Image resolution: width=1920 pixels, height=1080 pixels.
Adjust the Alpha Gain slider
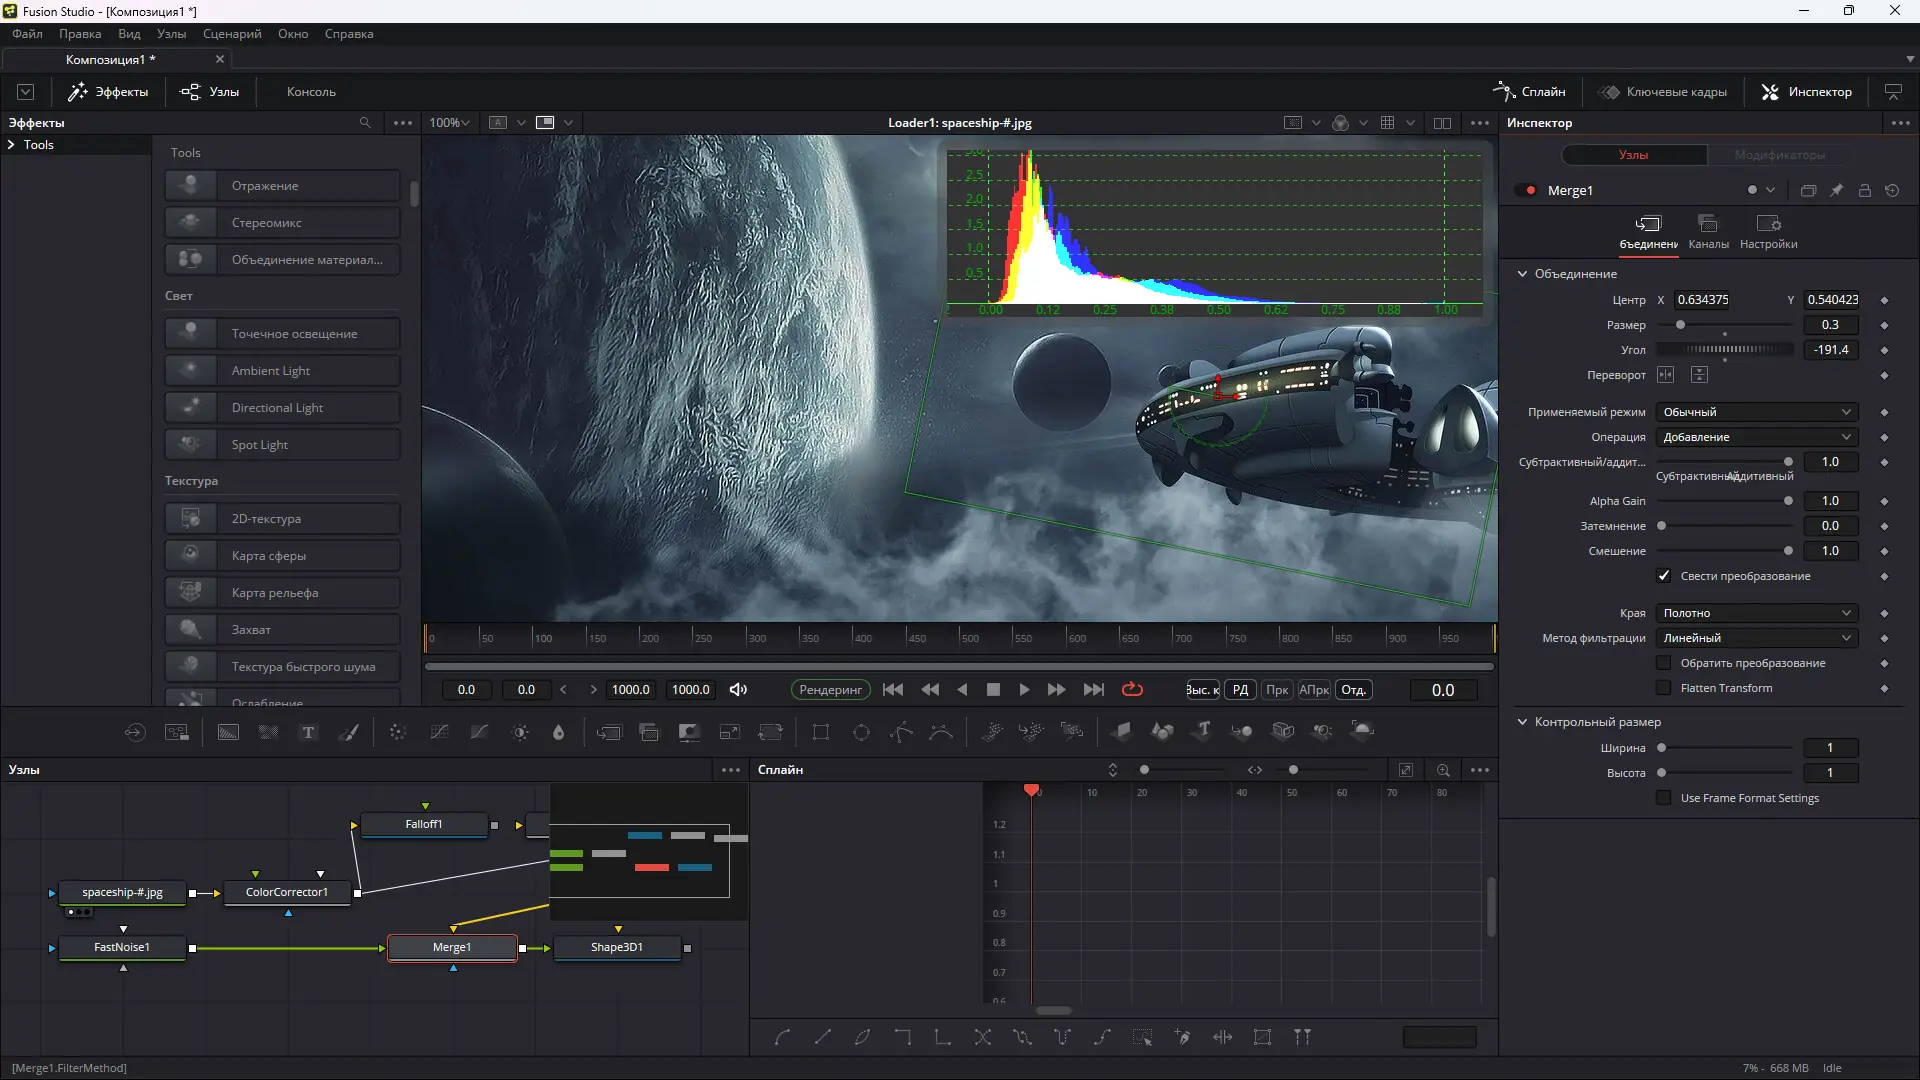(x=1788, y=501)
